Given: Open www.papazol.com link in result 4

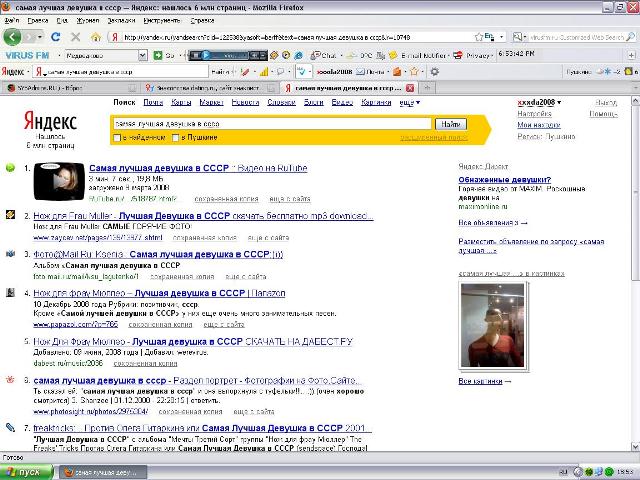Looking at the screenshot, I should [x=76, y=324].
